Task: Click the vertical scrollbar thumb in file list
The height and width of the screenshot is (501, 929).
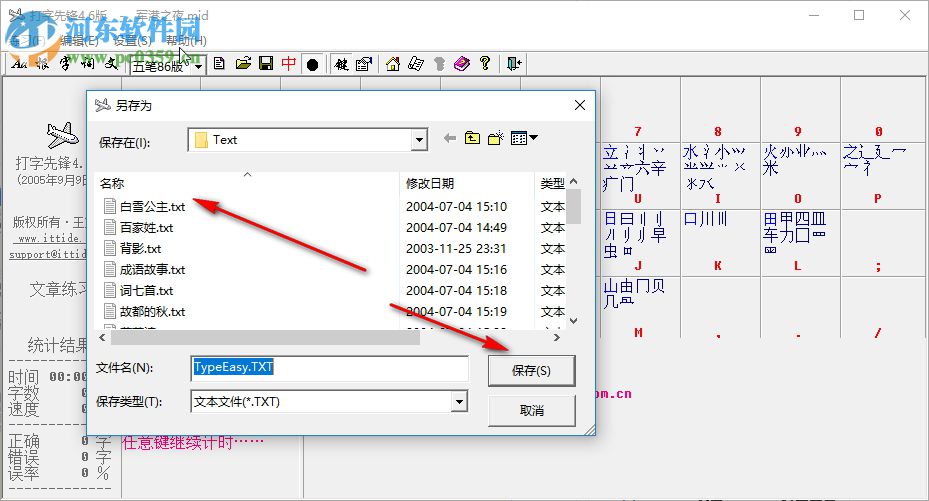Action: [574, 207]
